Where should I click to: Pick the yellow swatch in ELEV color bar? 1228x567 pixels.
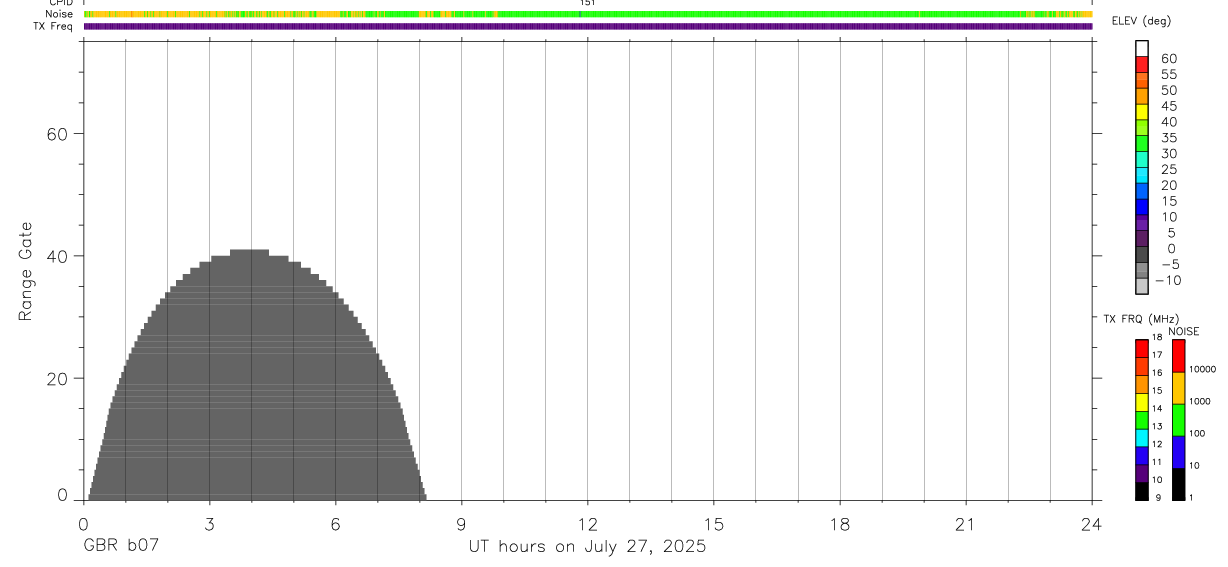click(x=1141, y=111)
